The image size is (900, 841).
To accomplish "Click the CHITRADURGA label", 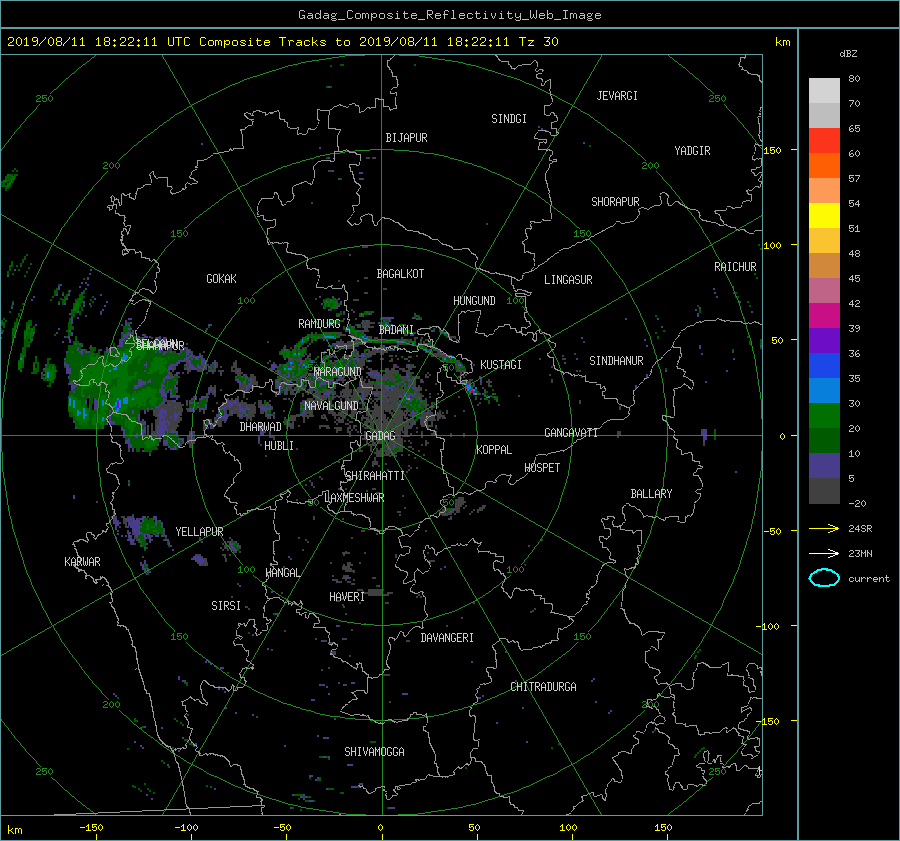I will (543, 687).
